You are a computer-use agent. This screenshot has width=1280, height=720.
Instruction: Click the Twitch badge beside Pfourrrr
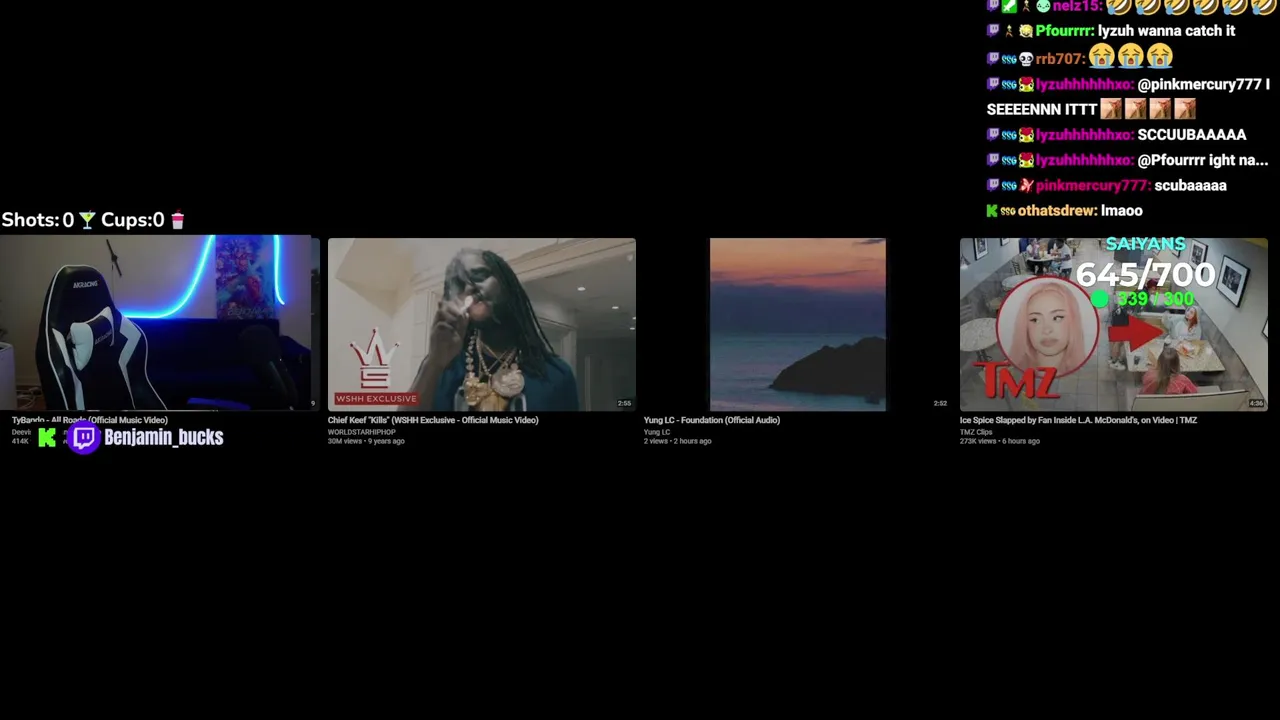(x=993, y=31)
